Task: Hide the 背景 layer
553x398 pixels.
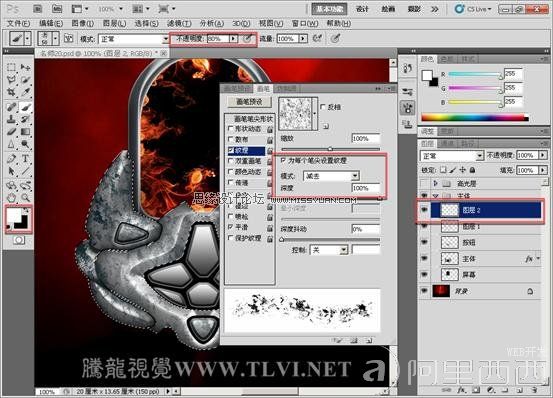Action: click(424, 291)
